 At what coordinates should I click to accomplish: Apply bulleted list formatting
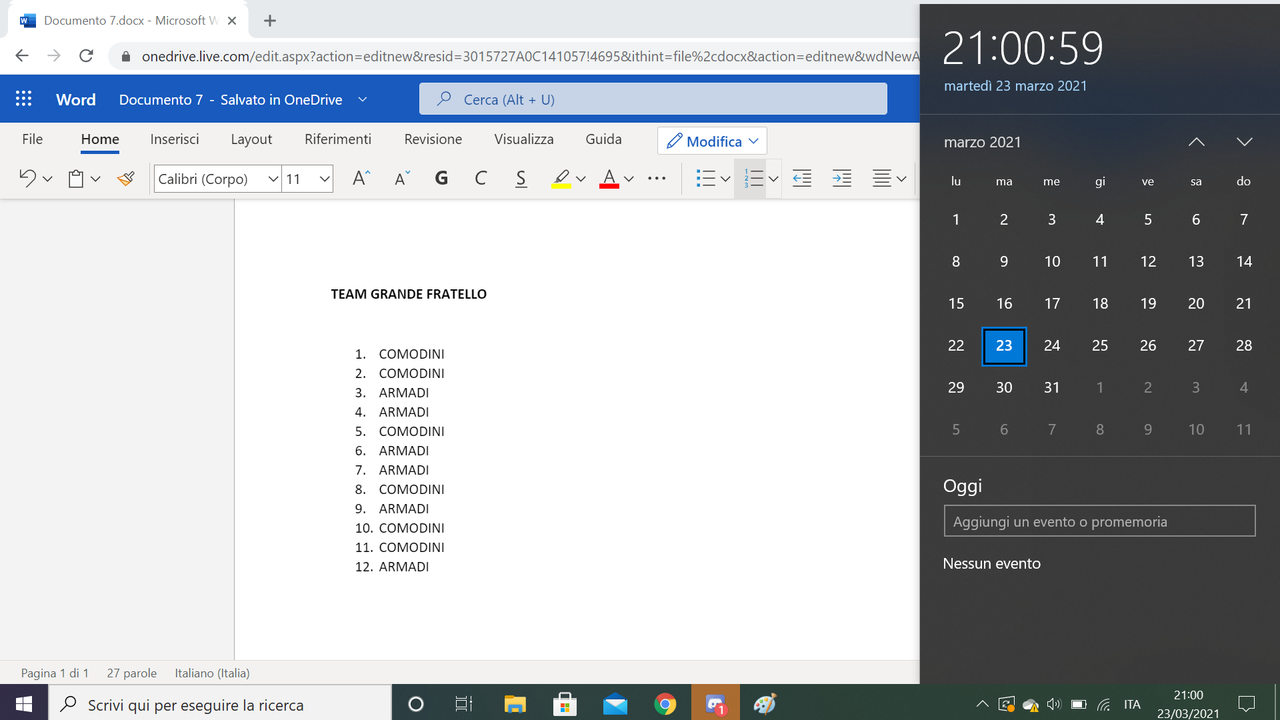706,178
